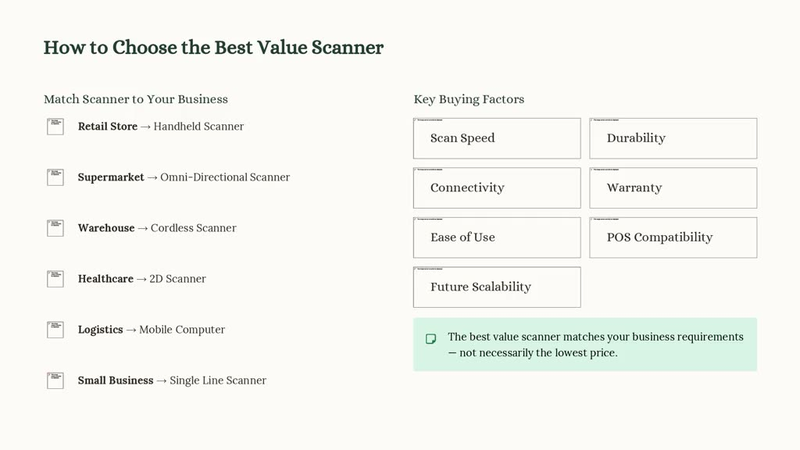Click the Omni-Directional Scanner text
This screenshot has height=450, width=800.
point(225,177)
